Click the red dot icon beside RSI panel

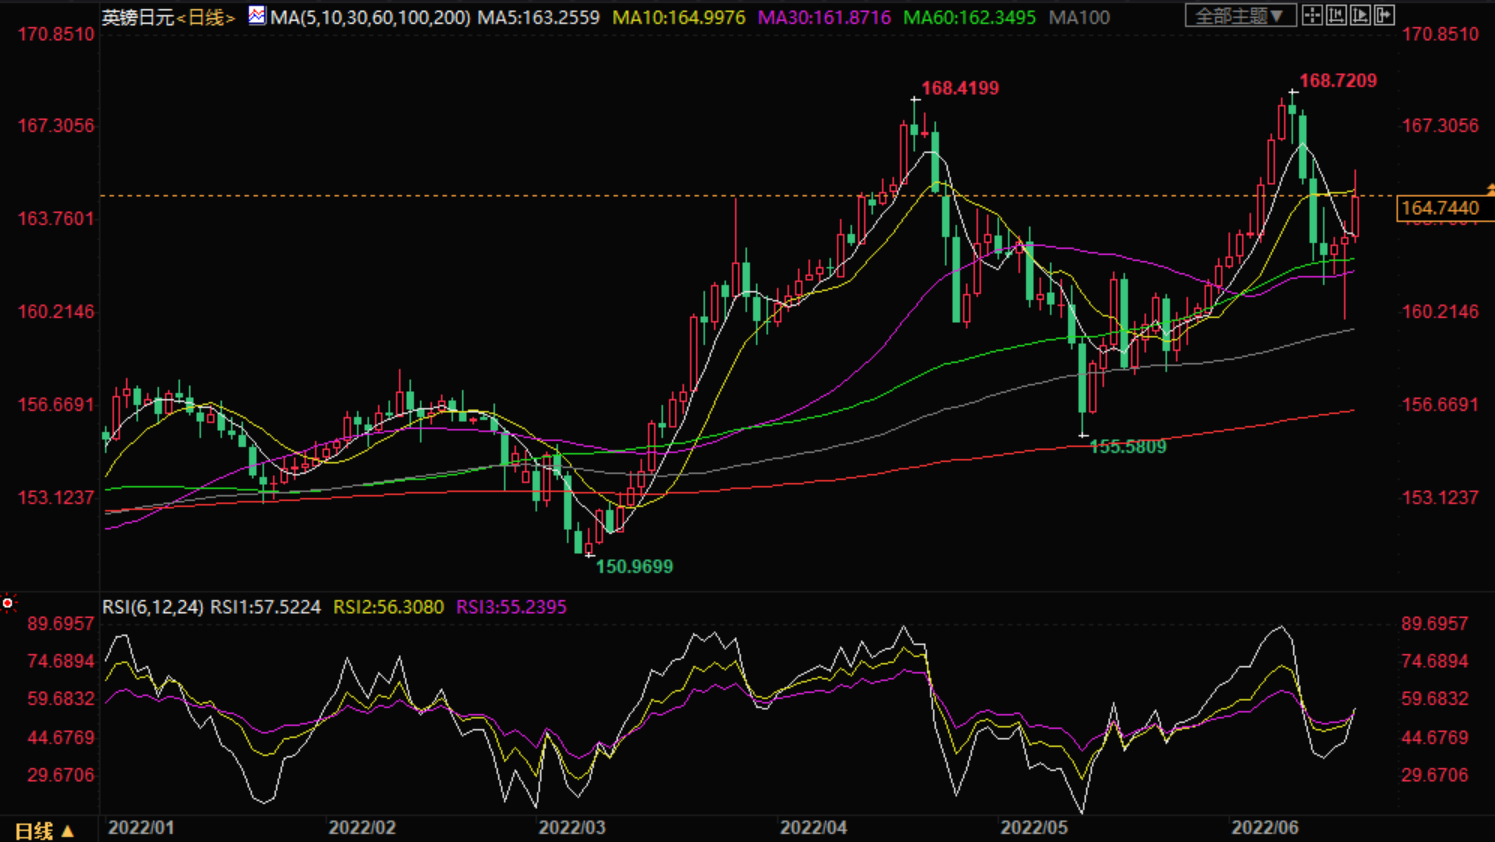pos(8,603)
